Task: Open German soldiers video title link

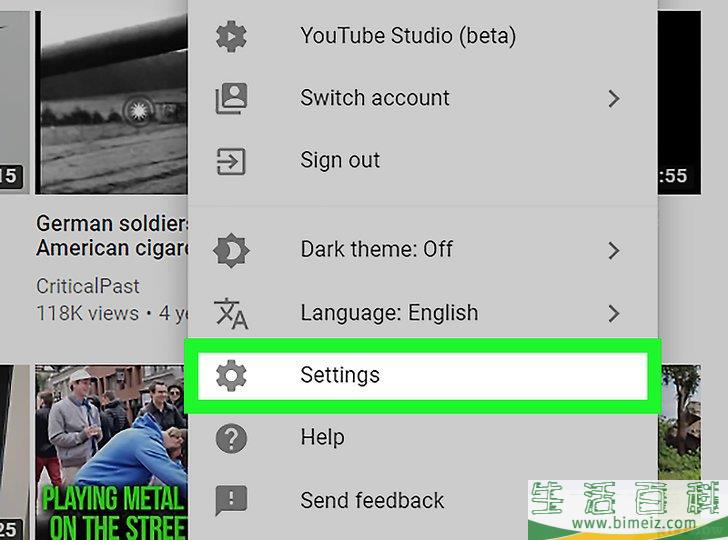Action: click(112, 236)
